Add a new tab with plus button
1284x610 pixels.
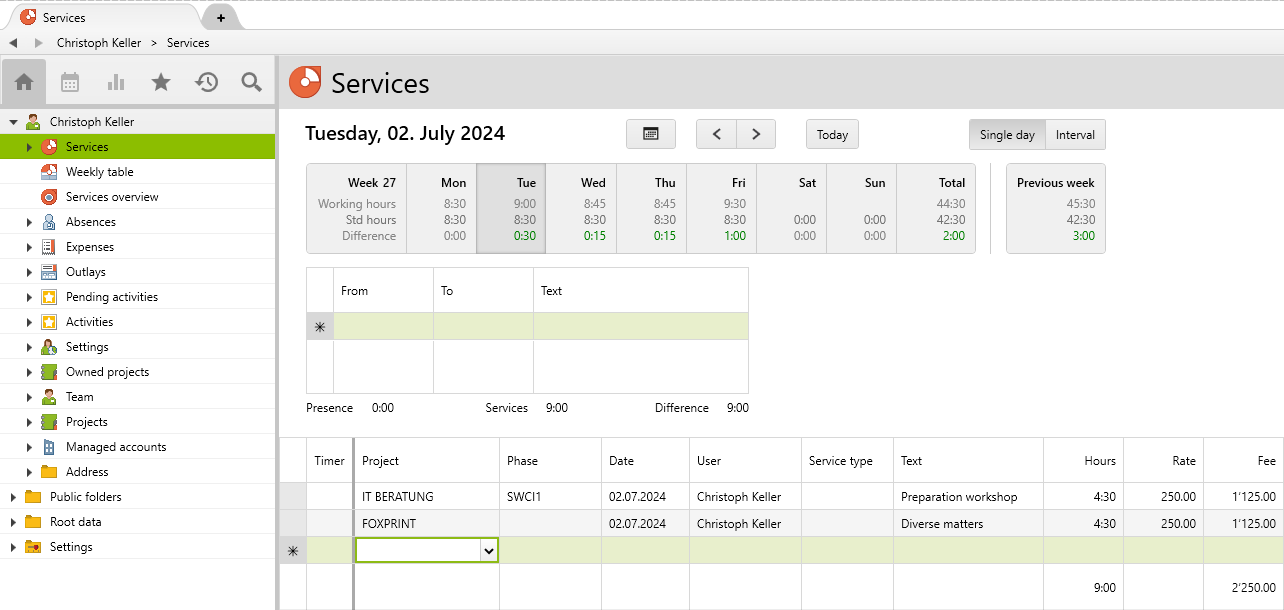pos(220,17)
